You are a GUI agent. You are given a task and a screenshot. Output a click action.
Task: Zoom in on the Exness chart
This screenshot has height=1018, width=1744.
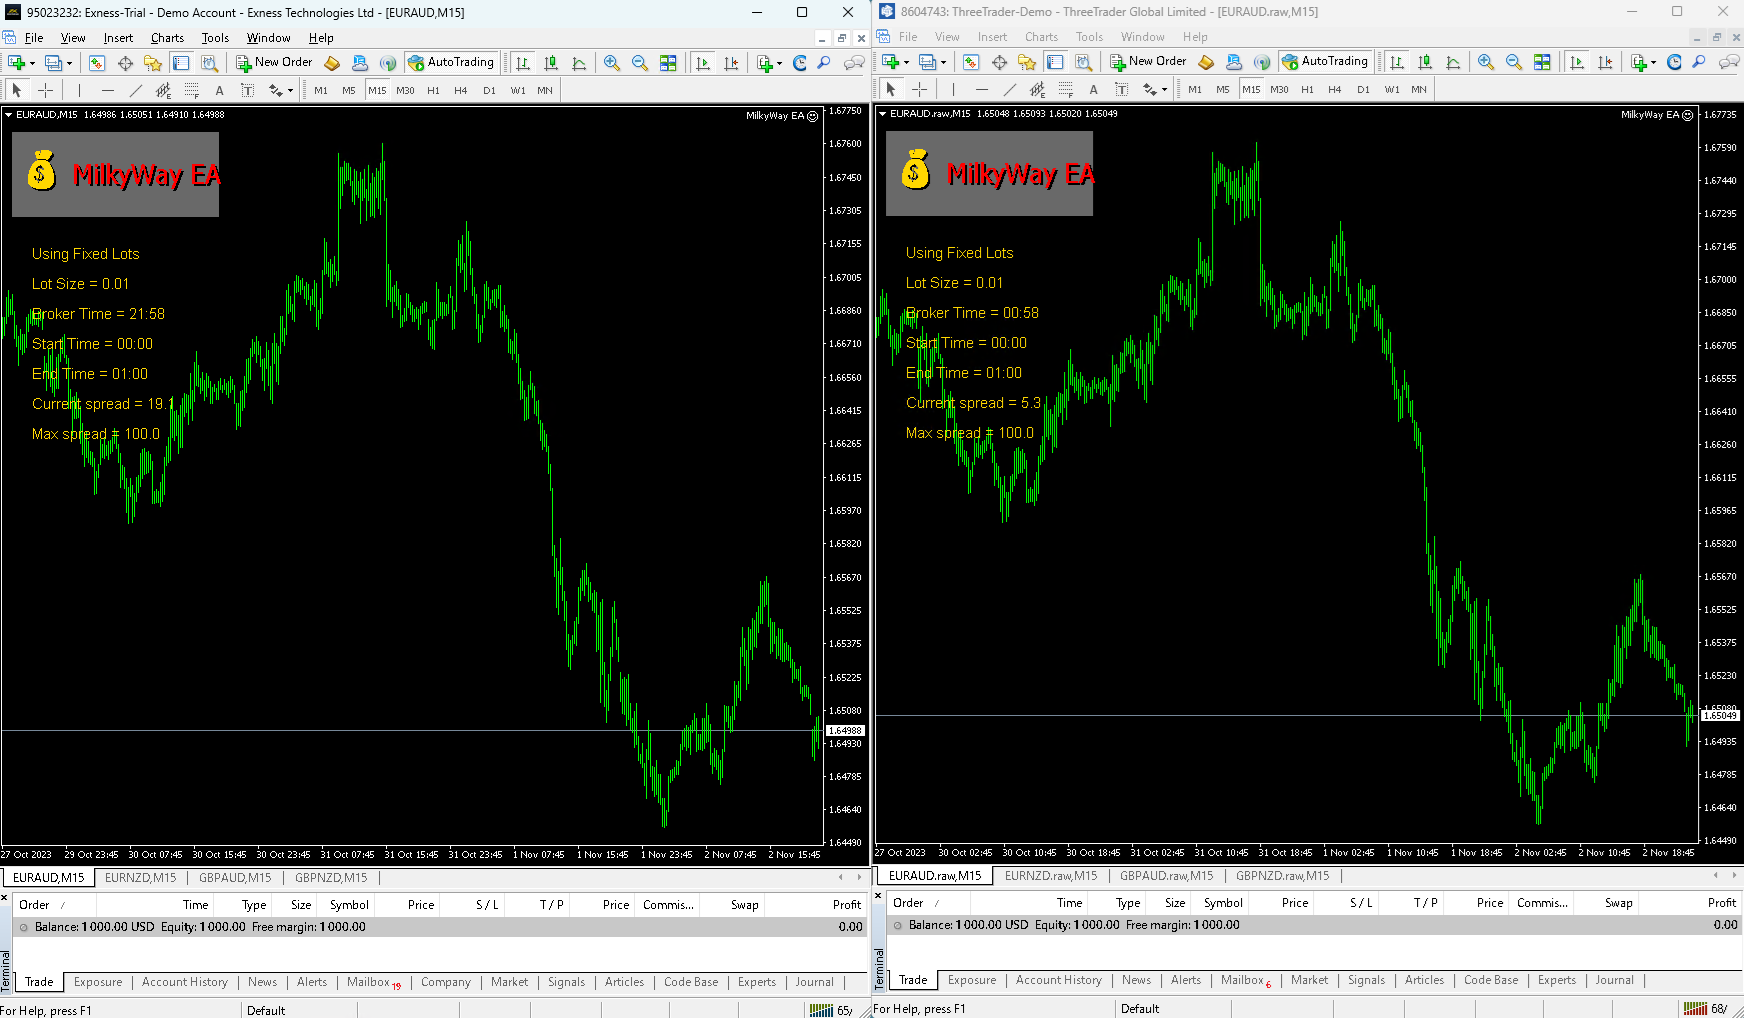pos(612,63)
